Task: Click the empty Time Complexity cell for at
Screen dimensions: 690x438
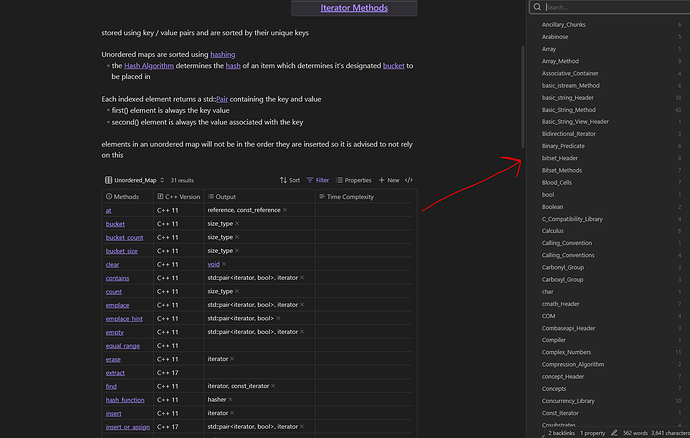Action: pyautogui.click(x=363, y=210)
